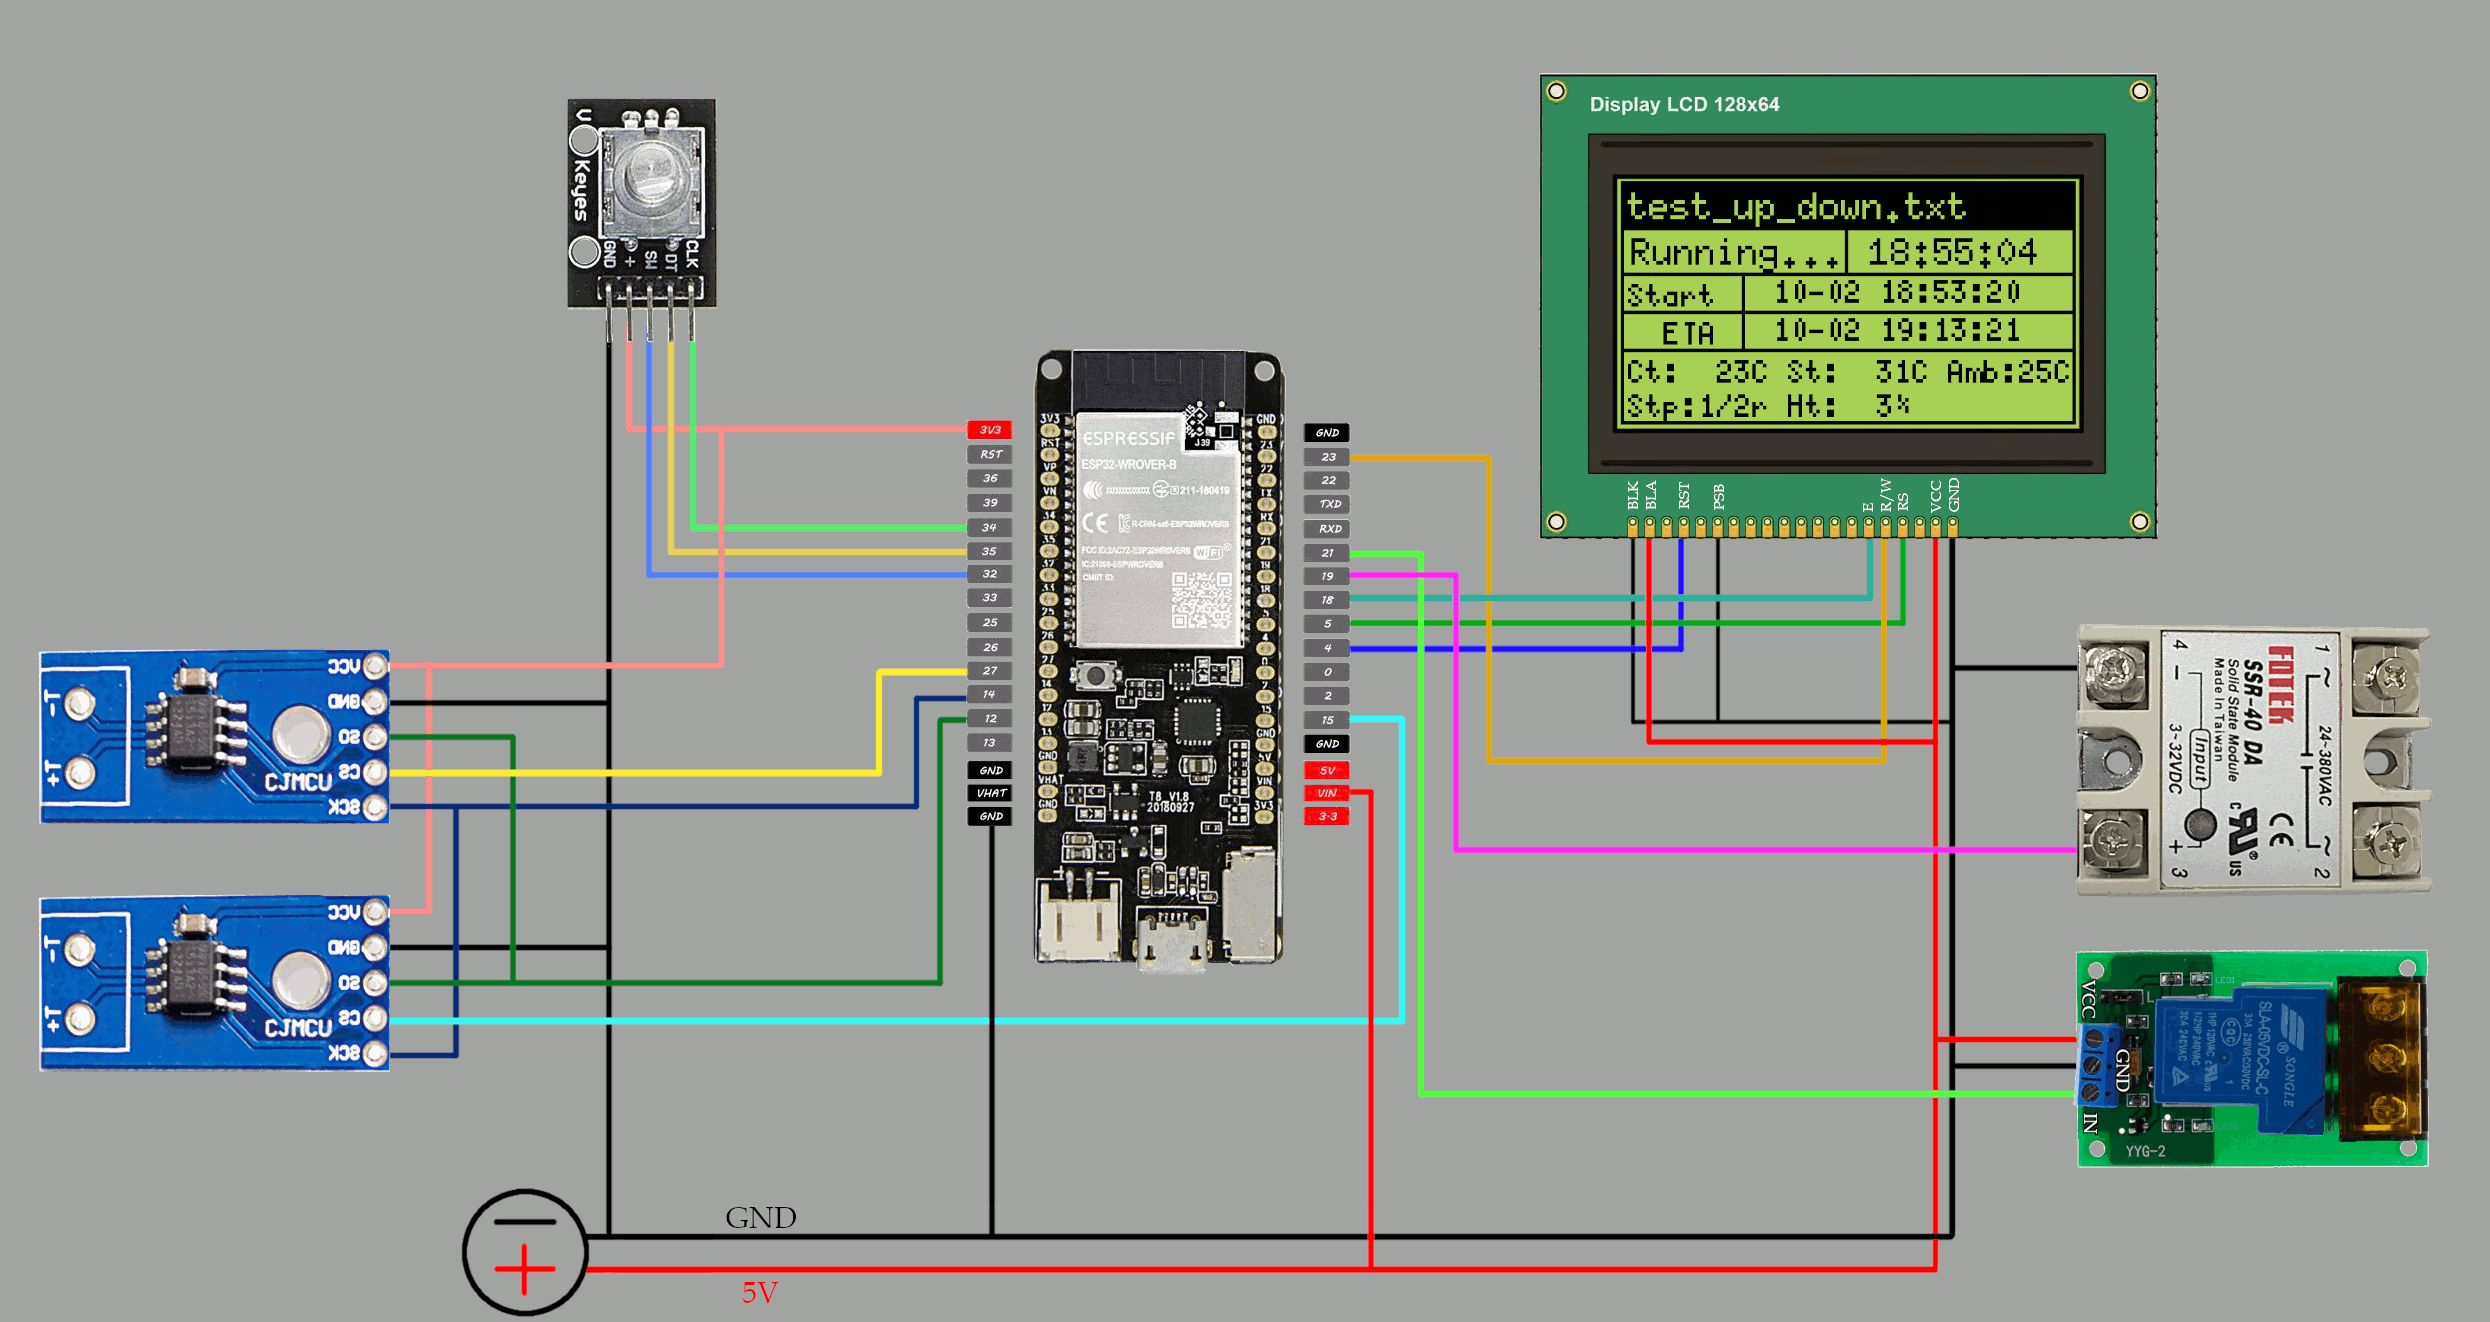
Task: Click the pin '15' label
Action: tap(1327, 720)
